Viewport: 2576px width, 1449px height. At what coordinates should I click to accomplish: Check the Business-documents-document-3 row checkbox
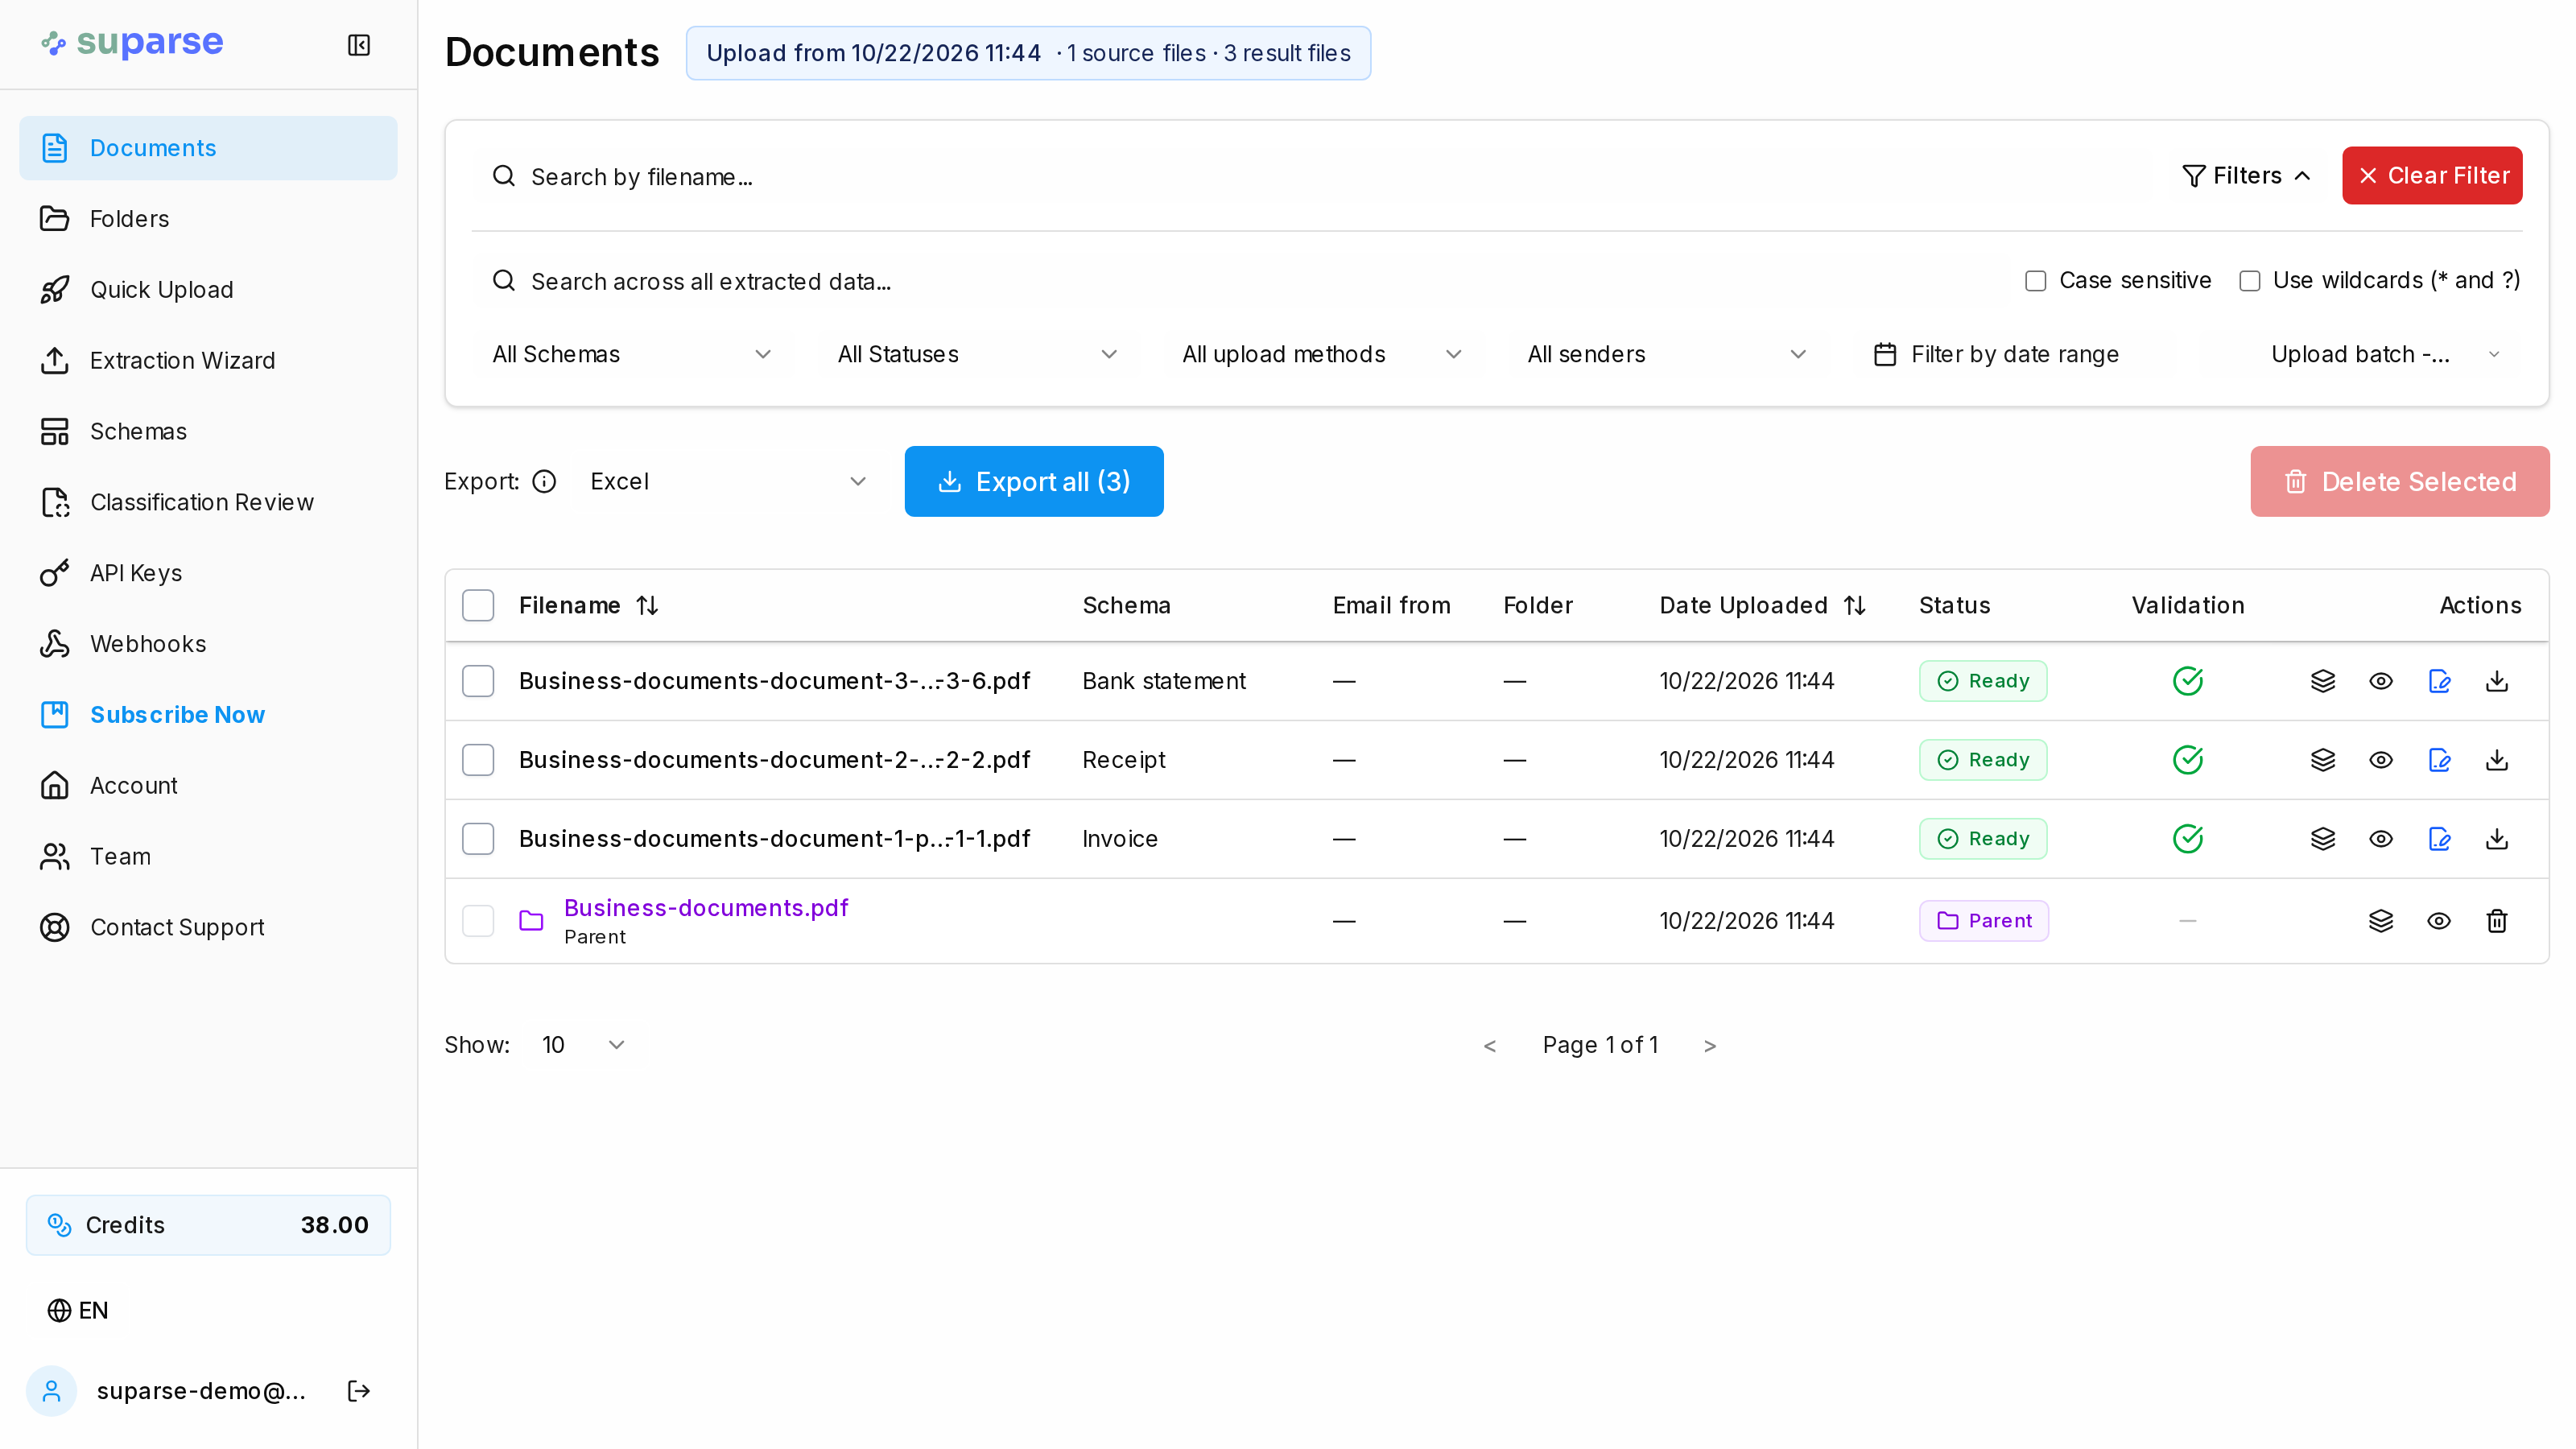click(x=478, y=681)
